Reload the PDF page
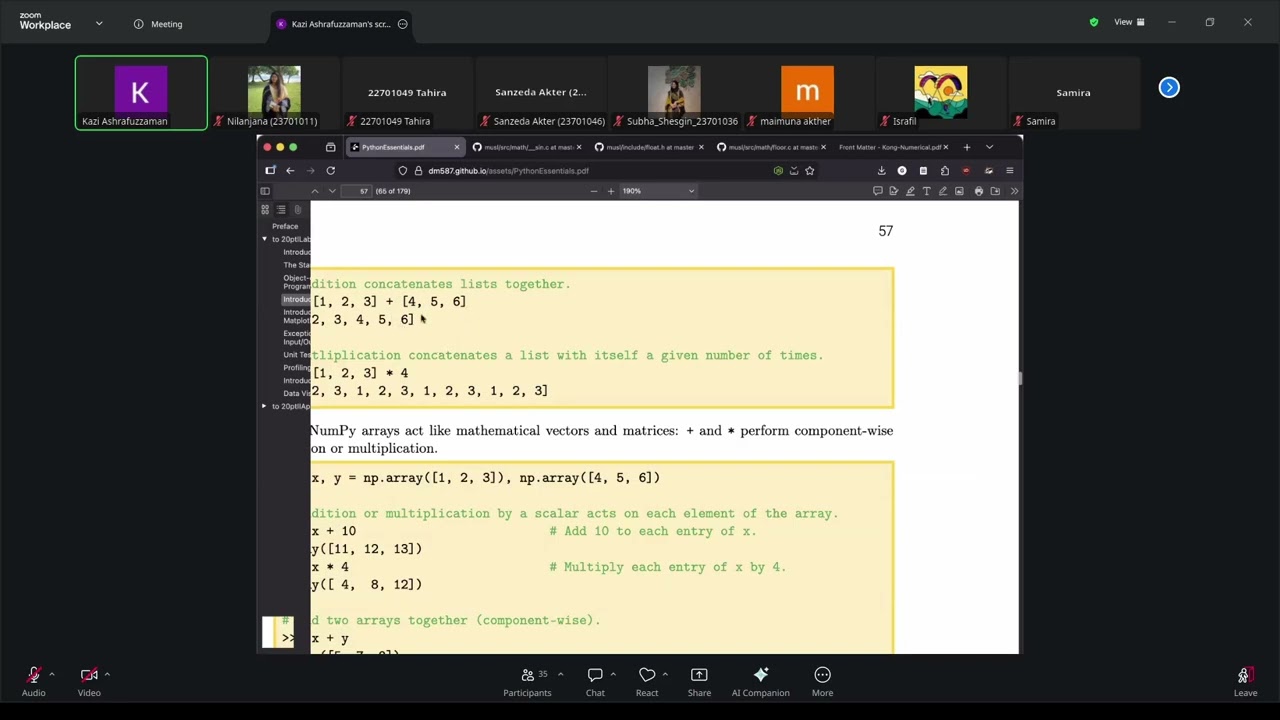This screenshot has width=1280, height=720. [x=330, y=170]
